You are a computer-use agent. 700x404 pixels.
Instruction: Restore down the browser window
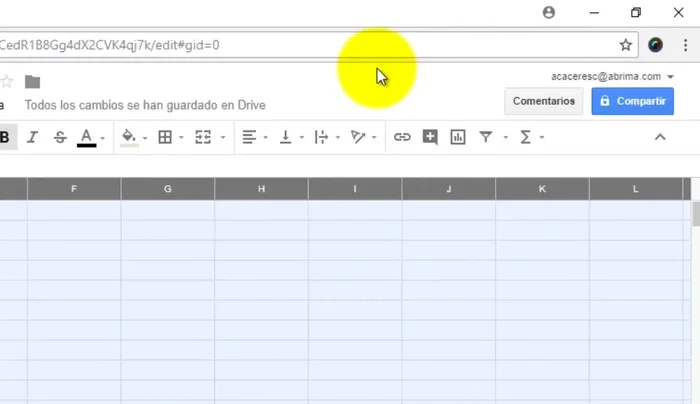(x=636, y=12)
